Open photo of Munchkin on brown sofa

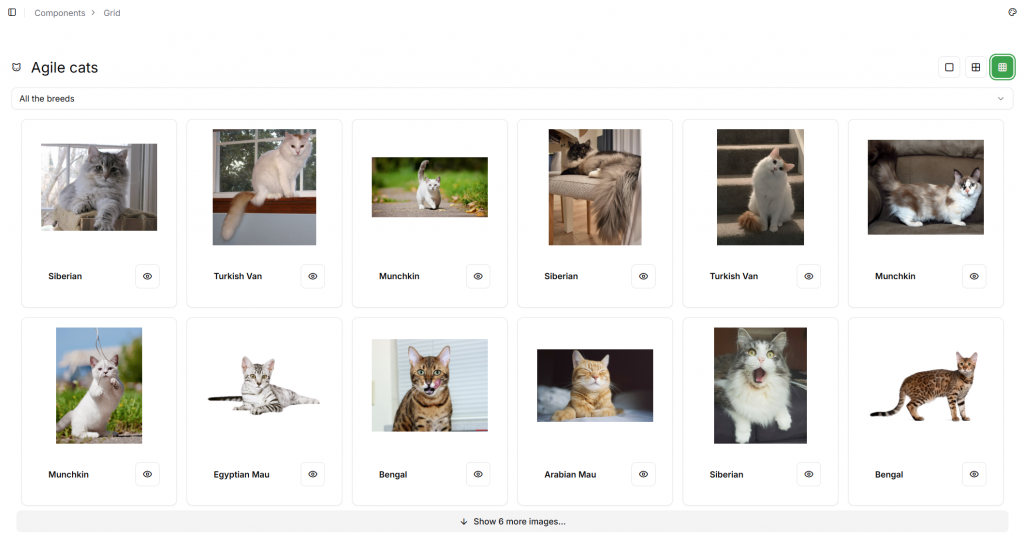coord(925,187)
